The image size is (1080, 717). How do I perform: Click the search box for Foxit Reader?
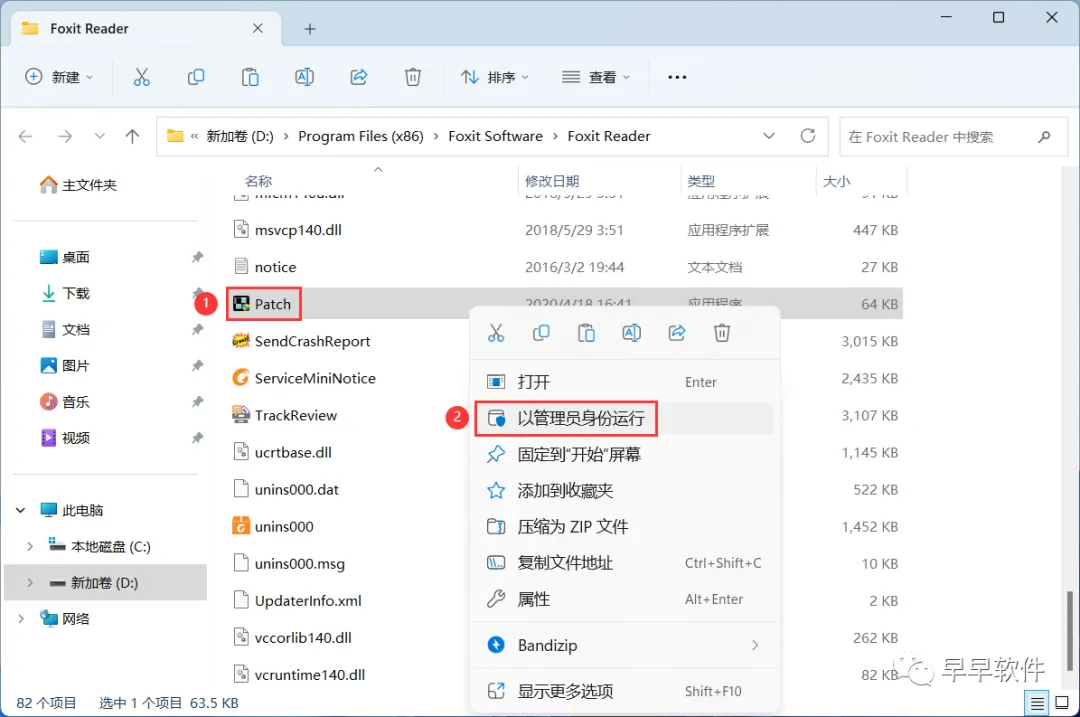953,137
